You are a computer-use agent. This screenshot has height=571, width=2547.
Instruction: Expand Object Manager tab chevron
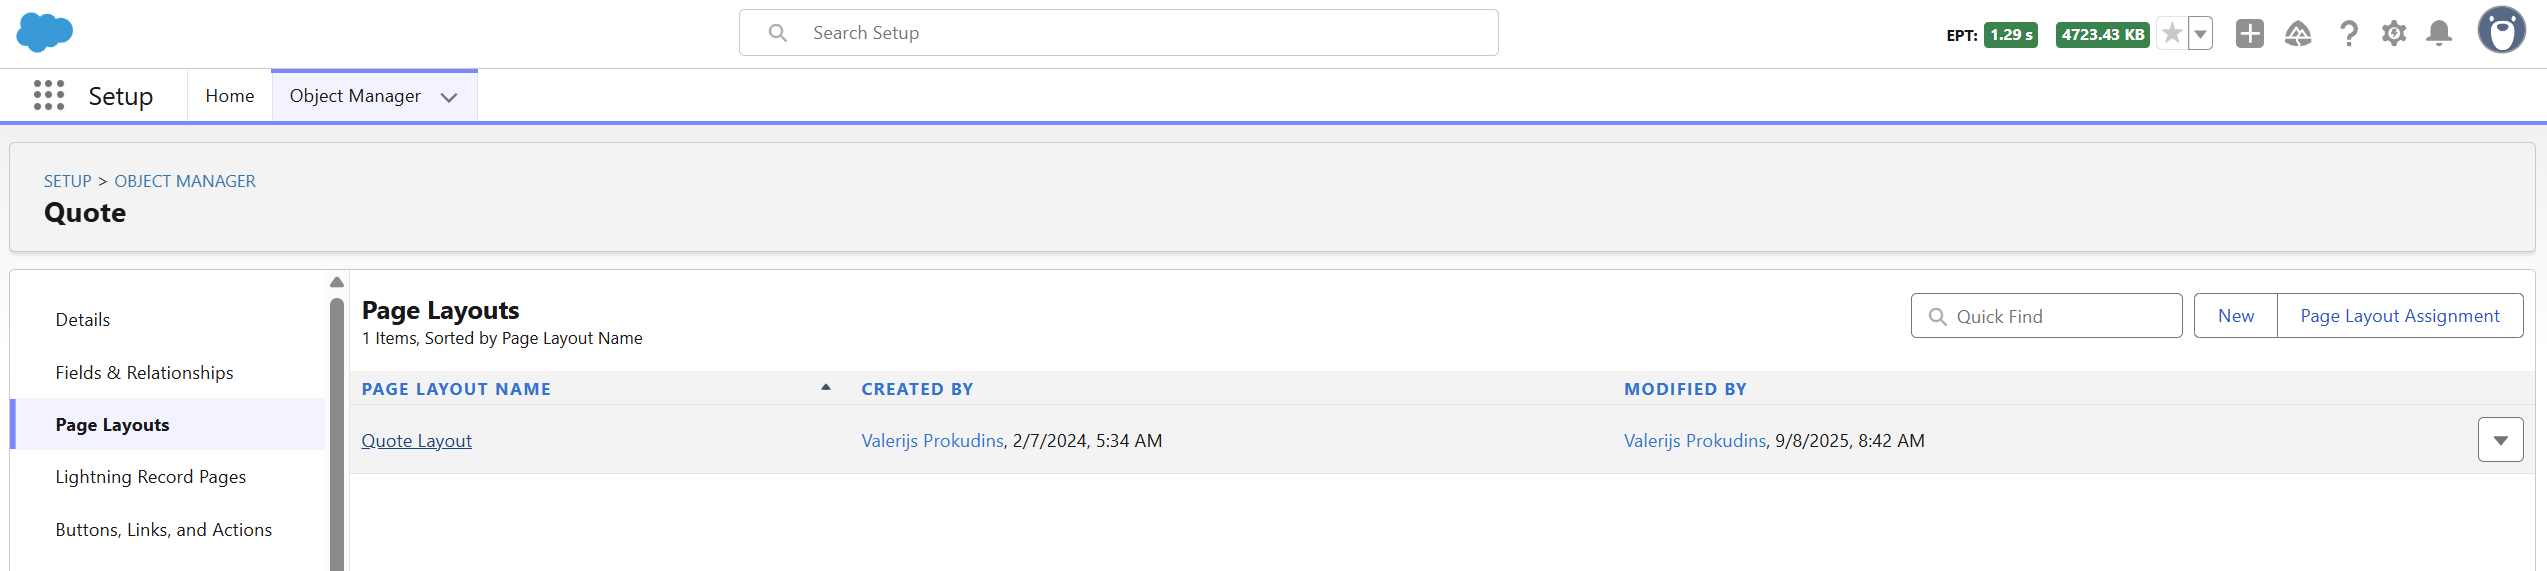pyautogui.click(x=449, y=97)
